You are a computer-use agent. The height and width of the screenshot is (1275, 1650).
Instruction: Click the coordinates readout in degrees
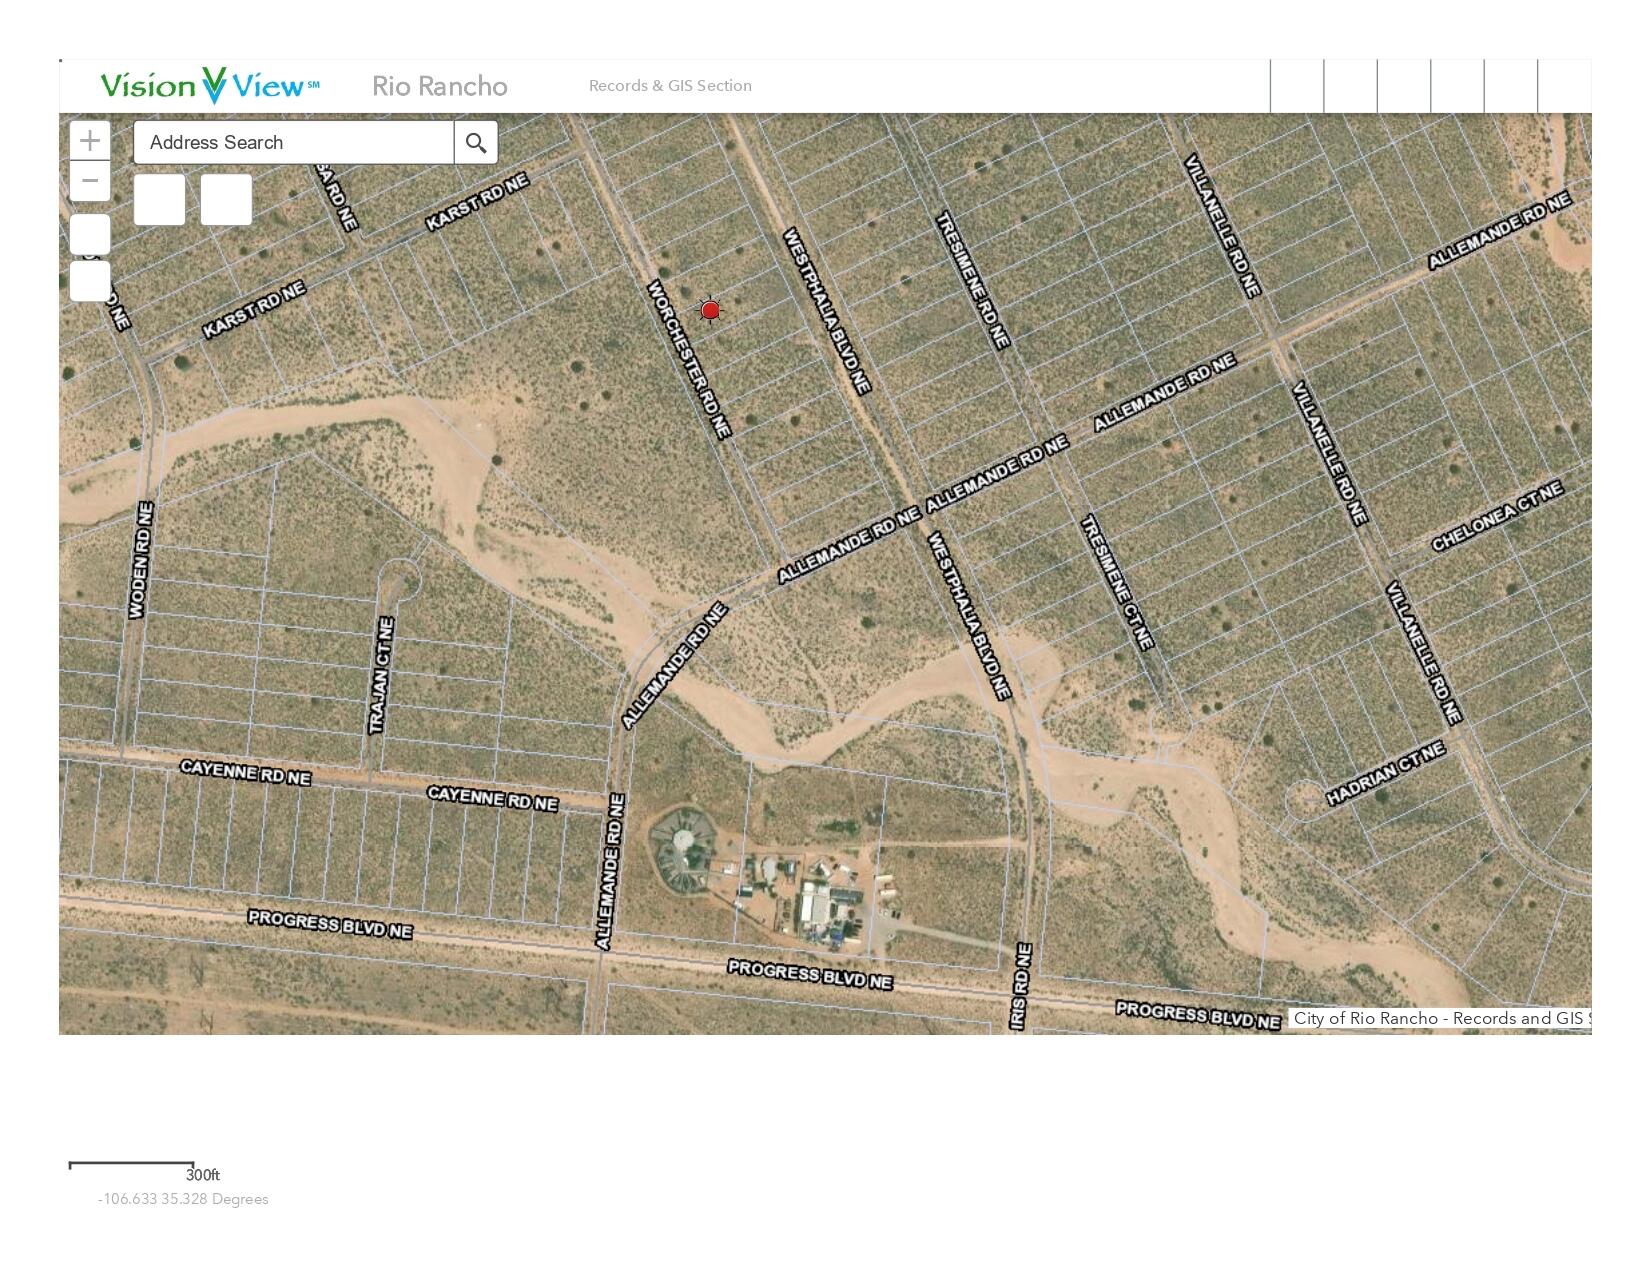click(x=183, y=1199)
